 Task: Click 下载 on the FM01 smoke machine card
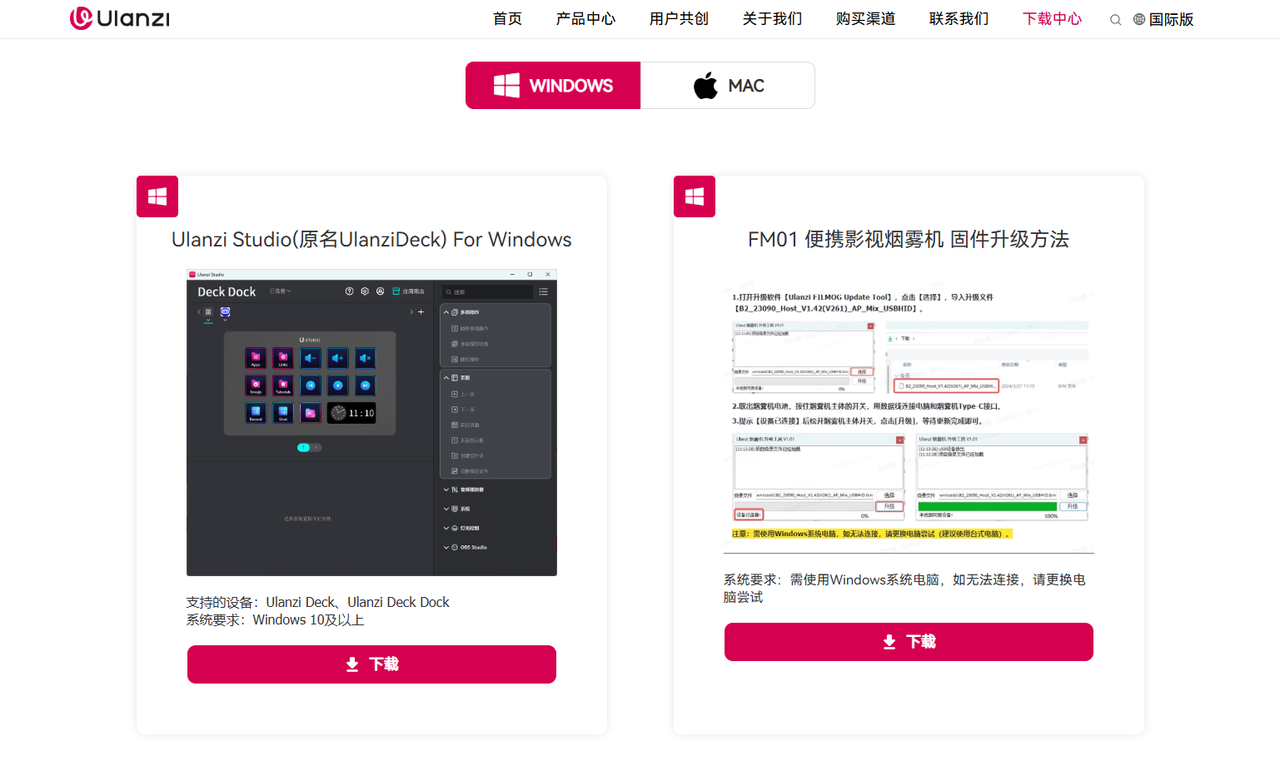pos(908,641)
